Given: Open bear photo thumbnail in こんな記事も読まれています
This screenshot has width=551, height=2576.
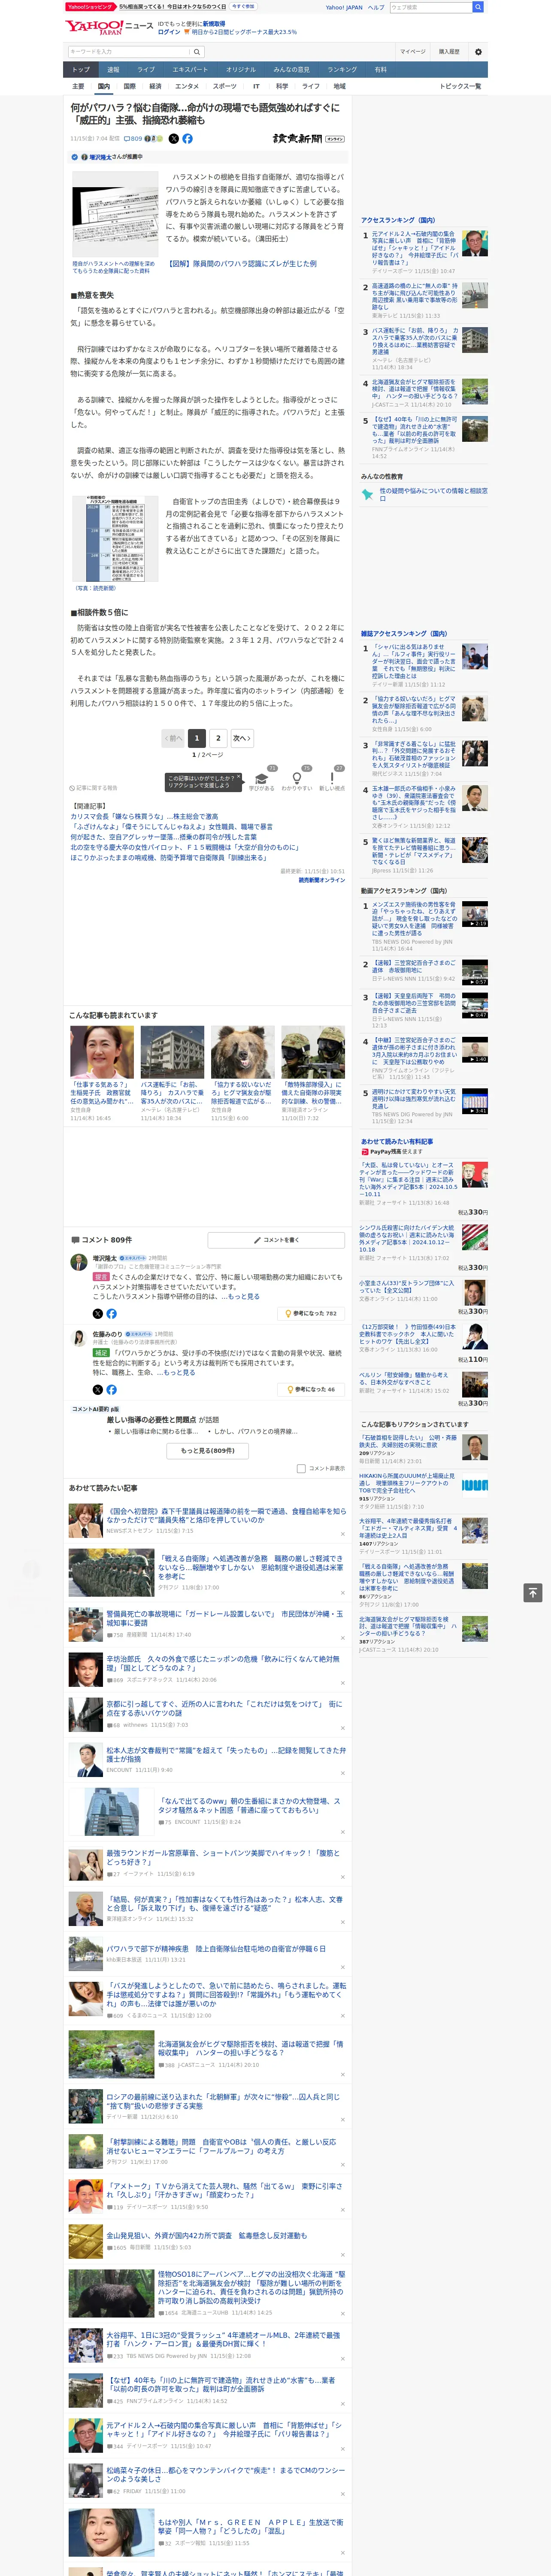Looking at the screenshot, I should [x=241, y=1051].
